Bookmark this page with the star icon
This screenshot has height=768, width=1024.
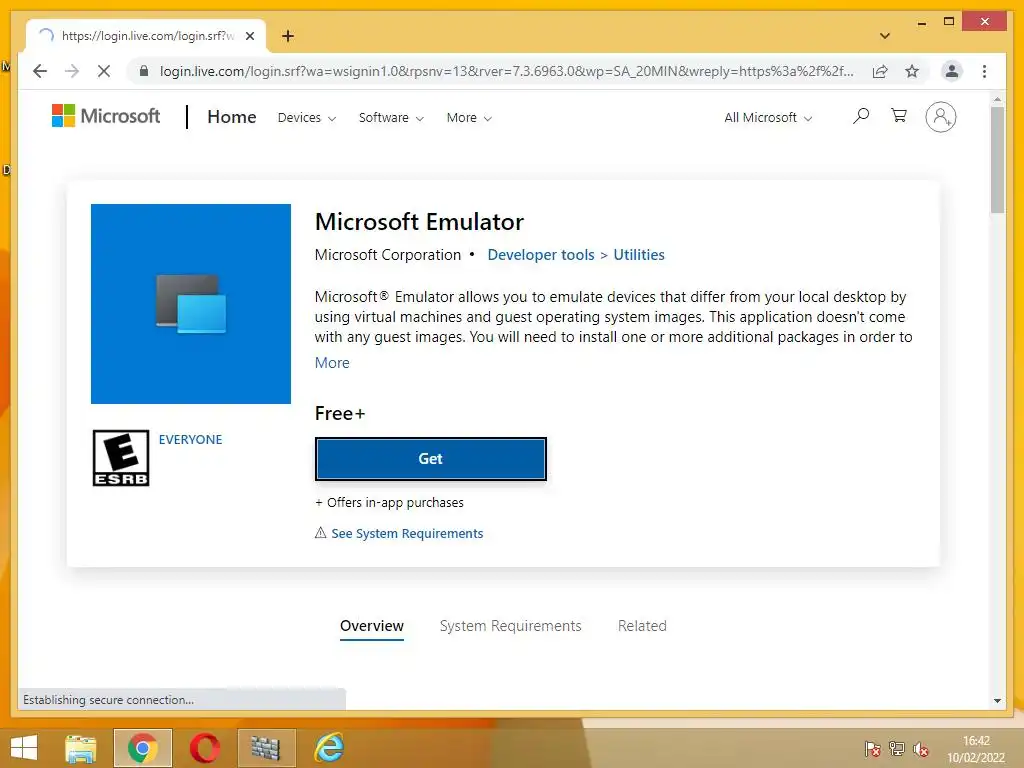(912, 71)
